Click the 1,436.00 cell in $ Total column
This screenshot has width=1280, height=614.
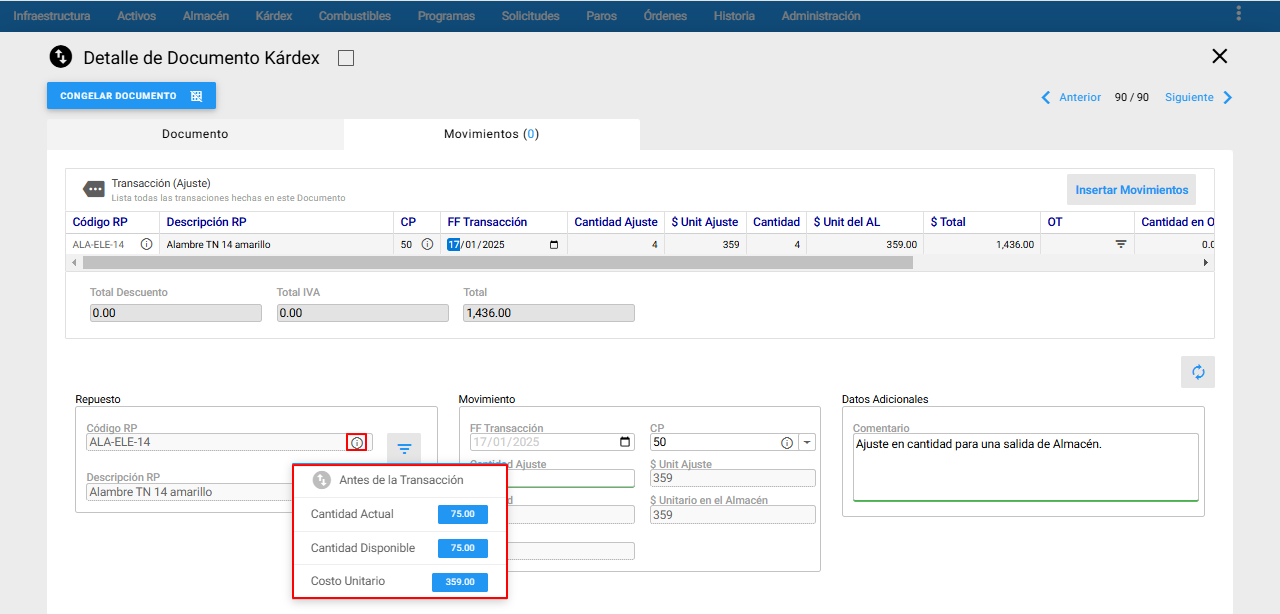pyautogui.click(x=982, y=244)
